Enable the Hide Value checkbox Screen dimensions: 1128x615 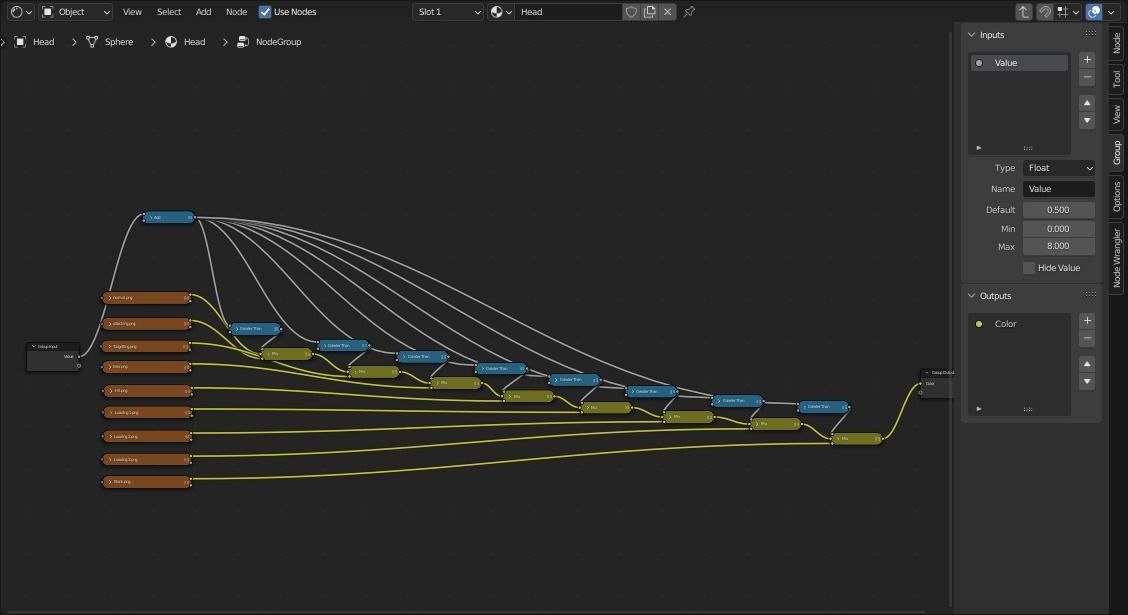click(1029, 268)
